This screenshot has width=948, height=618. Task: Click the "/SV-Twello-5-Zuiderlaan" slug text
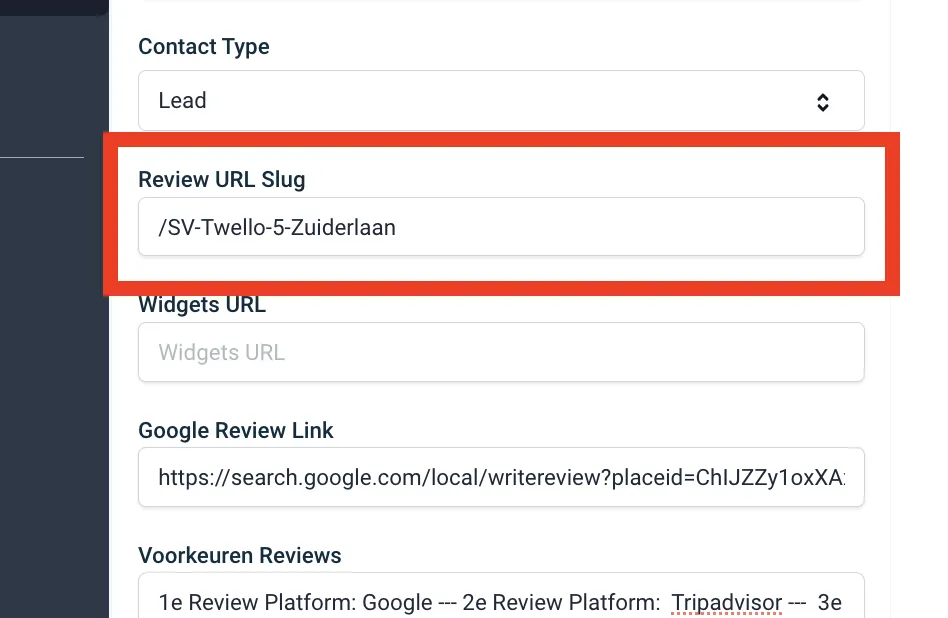pyautogui.click(x=277, y=227)
